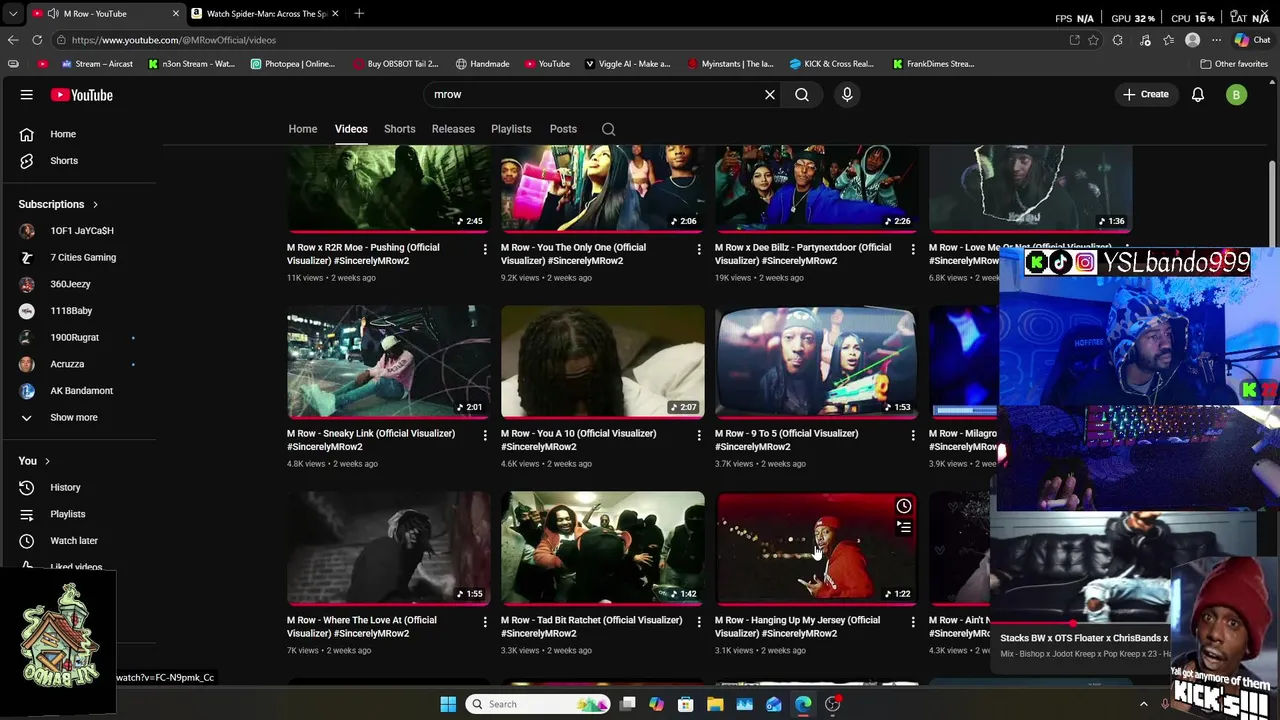Open Chat in the browser sidebar
Screen dimensions: 1280x720
pyautogui.click(x=1252, y=40)
